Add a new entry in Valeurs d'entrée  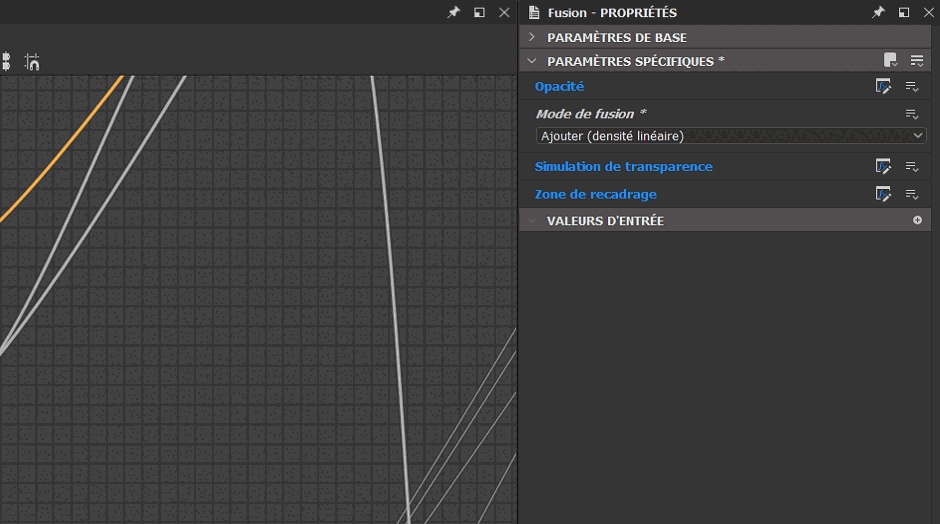coord(917,220)
